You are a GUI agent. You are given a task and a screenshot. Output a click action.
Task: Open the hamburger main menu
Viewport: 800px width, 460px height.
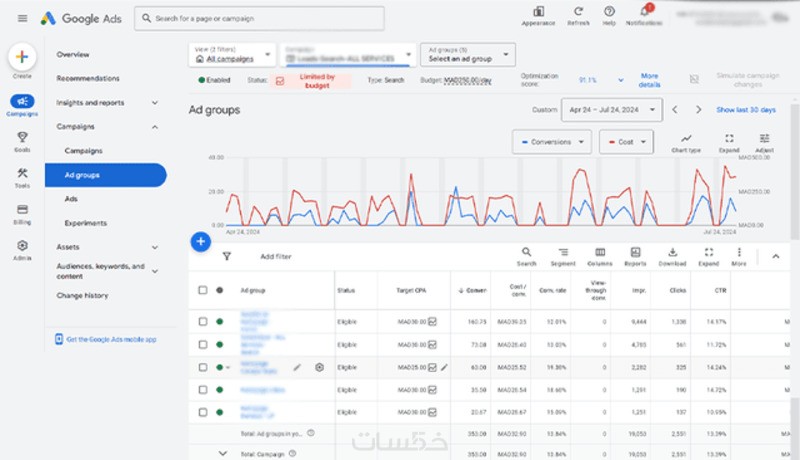tap(22, 18)
